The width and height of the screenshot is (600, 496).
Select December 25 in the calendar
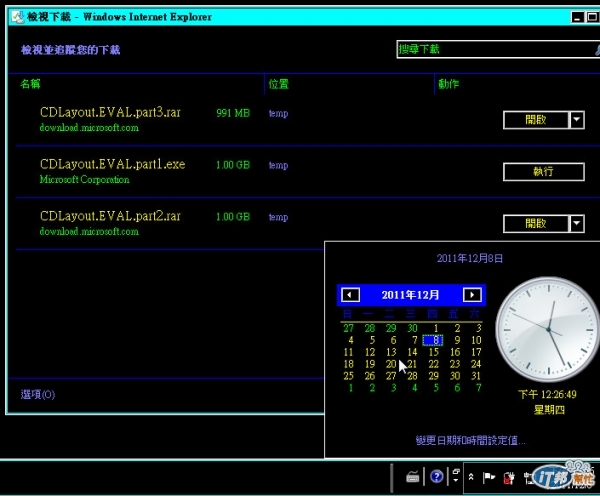pos(348,376)
